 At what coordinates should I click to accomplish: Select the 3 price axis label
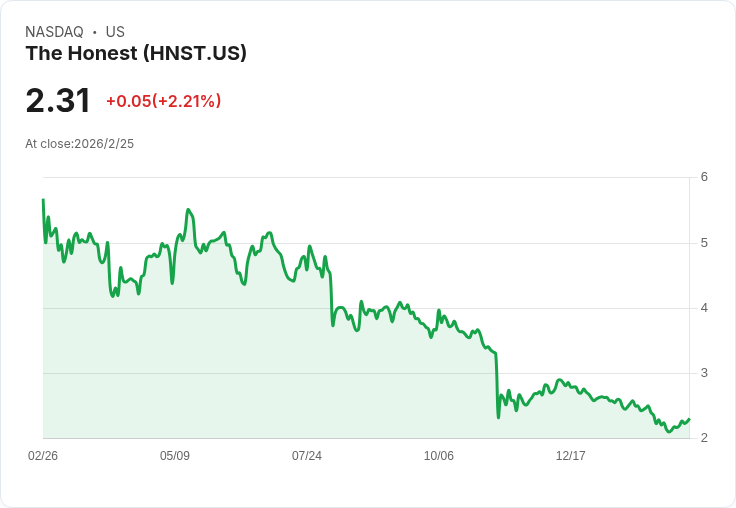pyautogui.click(x=704, y=373)
